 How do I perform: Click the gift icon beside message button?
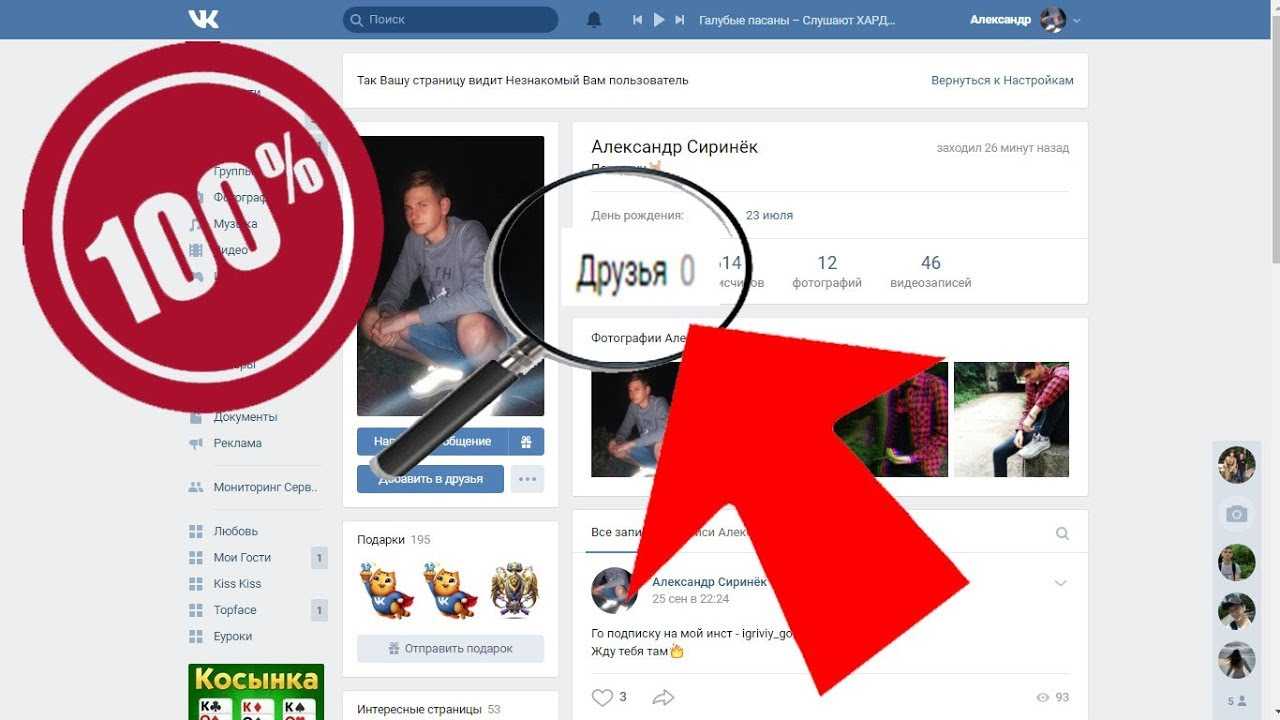point(526,441)
